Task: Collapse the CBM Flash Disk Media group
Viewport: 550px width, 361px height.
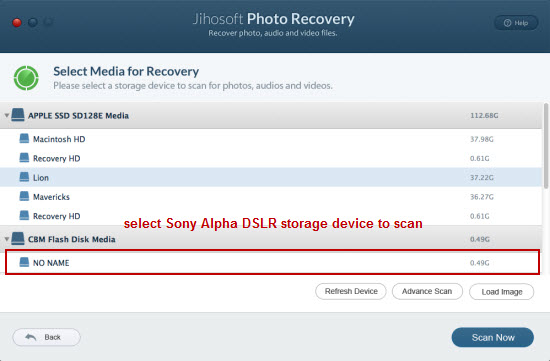Action: point(6,239)
